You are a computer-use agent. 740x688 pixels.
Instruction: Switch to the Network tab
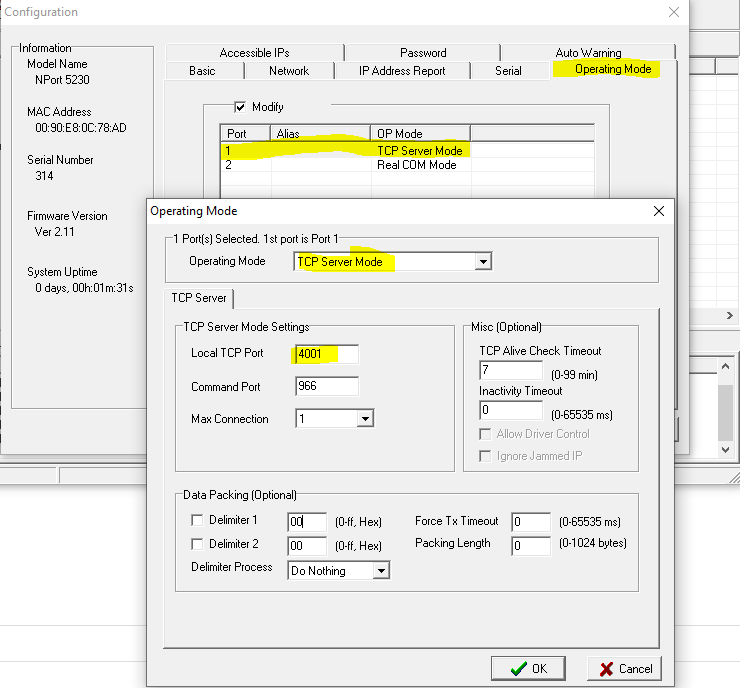tap(289, 71)
